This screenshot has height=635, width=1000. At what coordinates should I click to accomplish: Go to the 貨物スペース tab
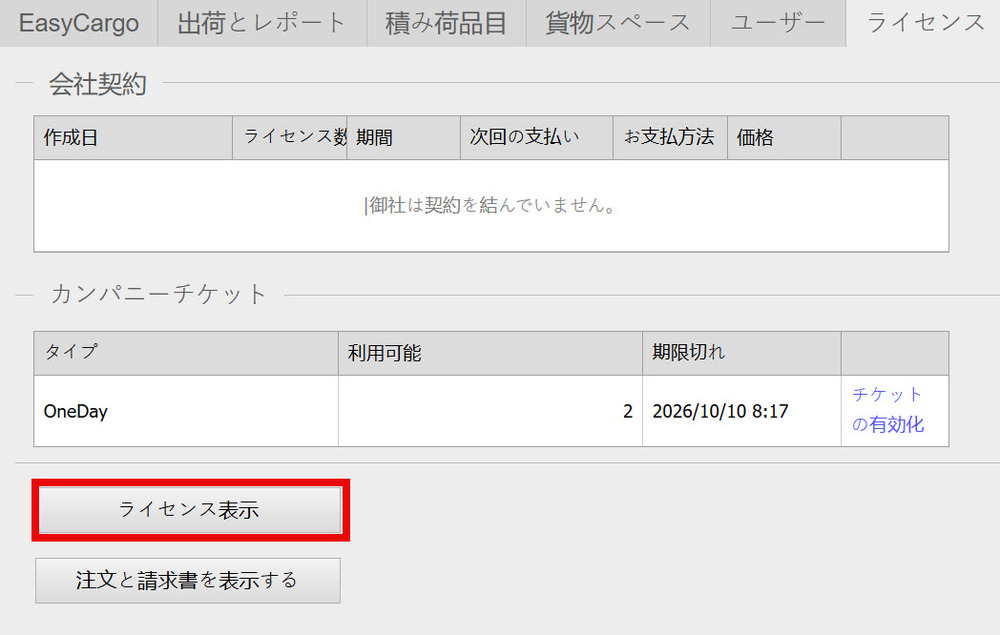[x=618, y=23]
